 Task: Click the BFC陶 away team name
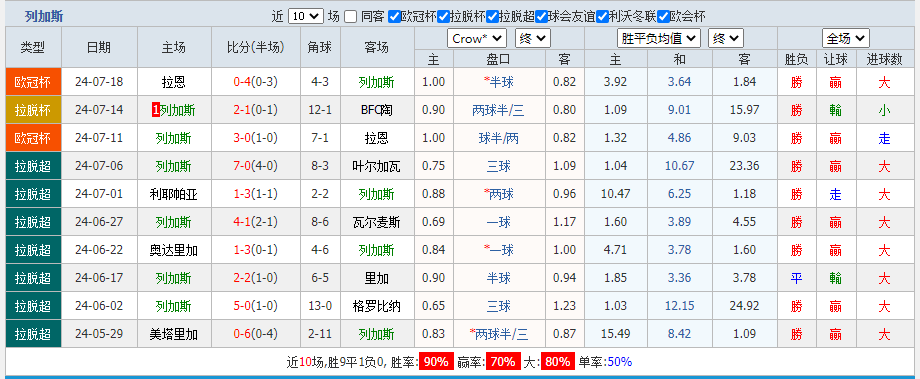click(x=377, y=110)
